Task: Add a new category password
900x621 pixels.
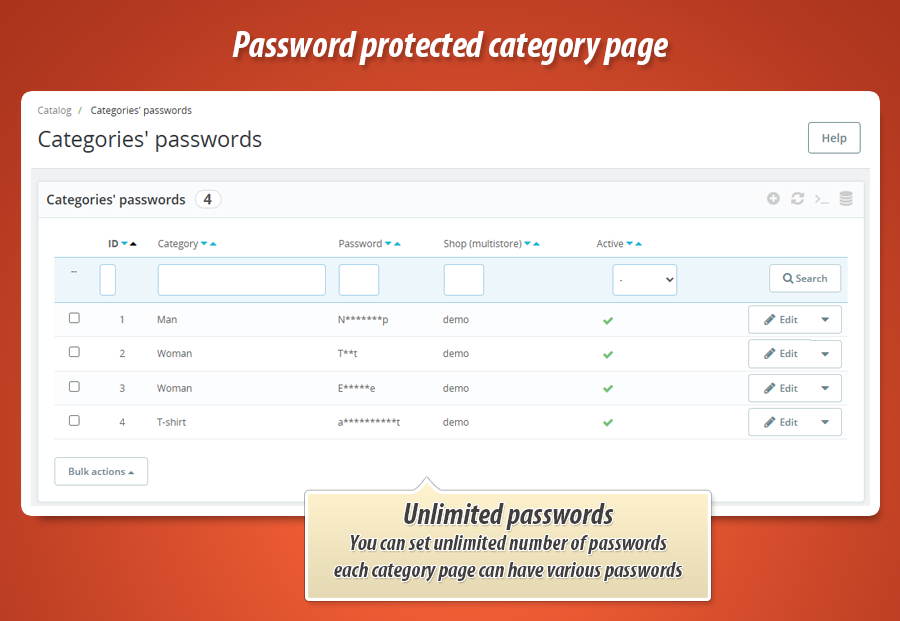Action: [x=773, y=199]
